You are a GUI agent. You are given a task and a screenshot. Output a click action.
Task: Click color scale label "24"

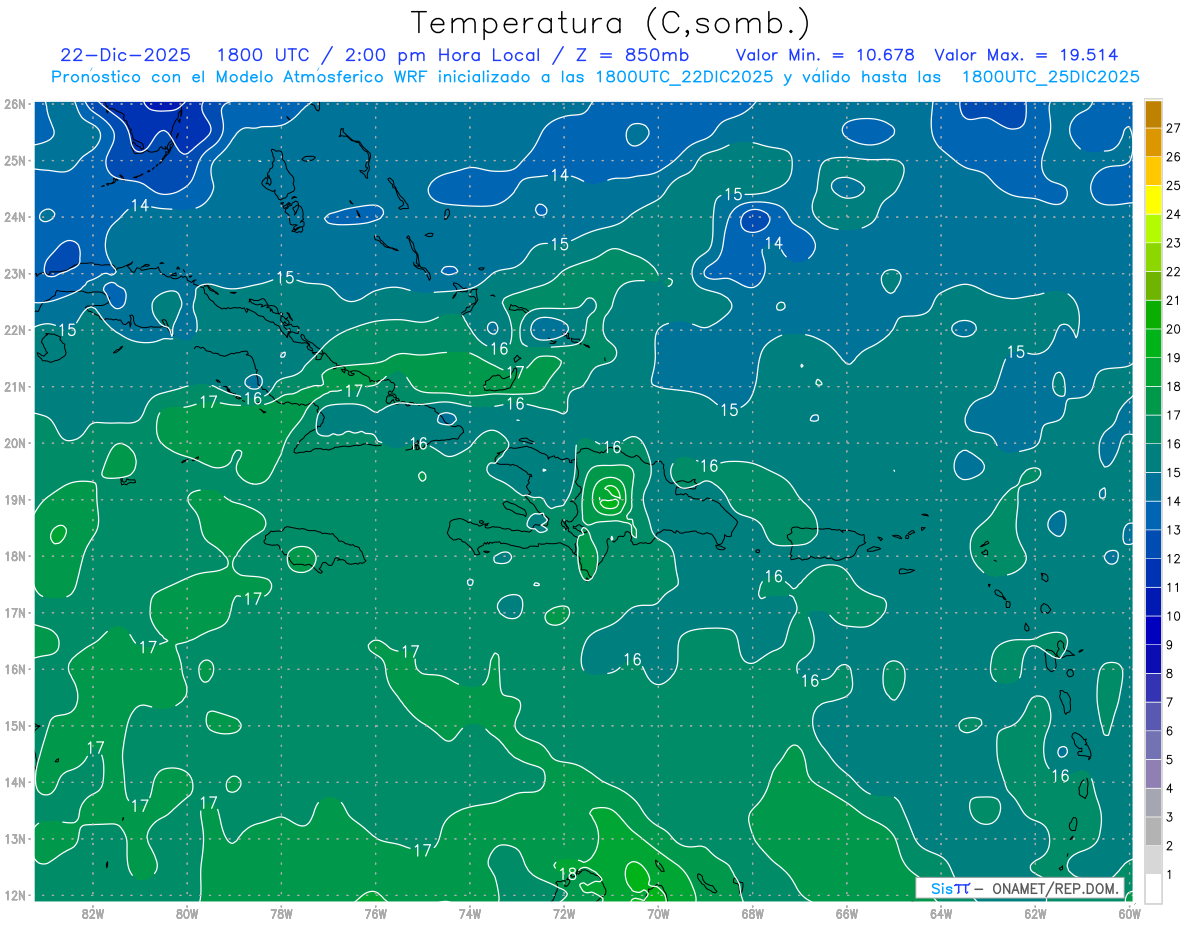pyautogui.click(x=1174, y=214)
